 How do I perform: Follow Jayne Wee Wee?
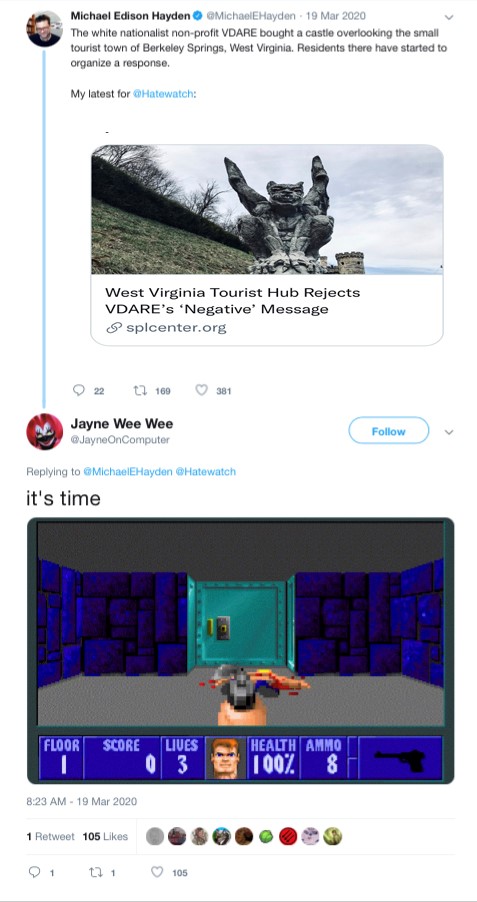coord(388,431)
